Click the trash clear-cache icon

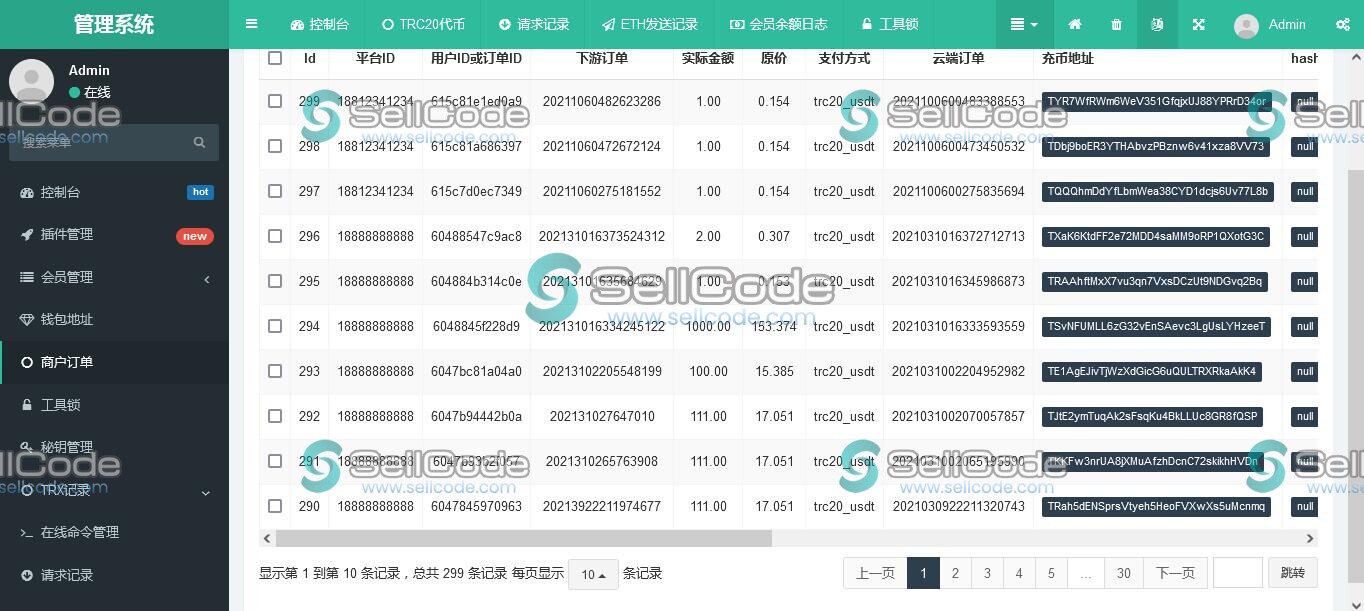pos(1116,24)
